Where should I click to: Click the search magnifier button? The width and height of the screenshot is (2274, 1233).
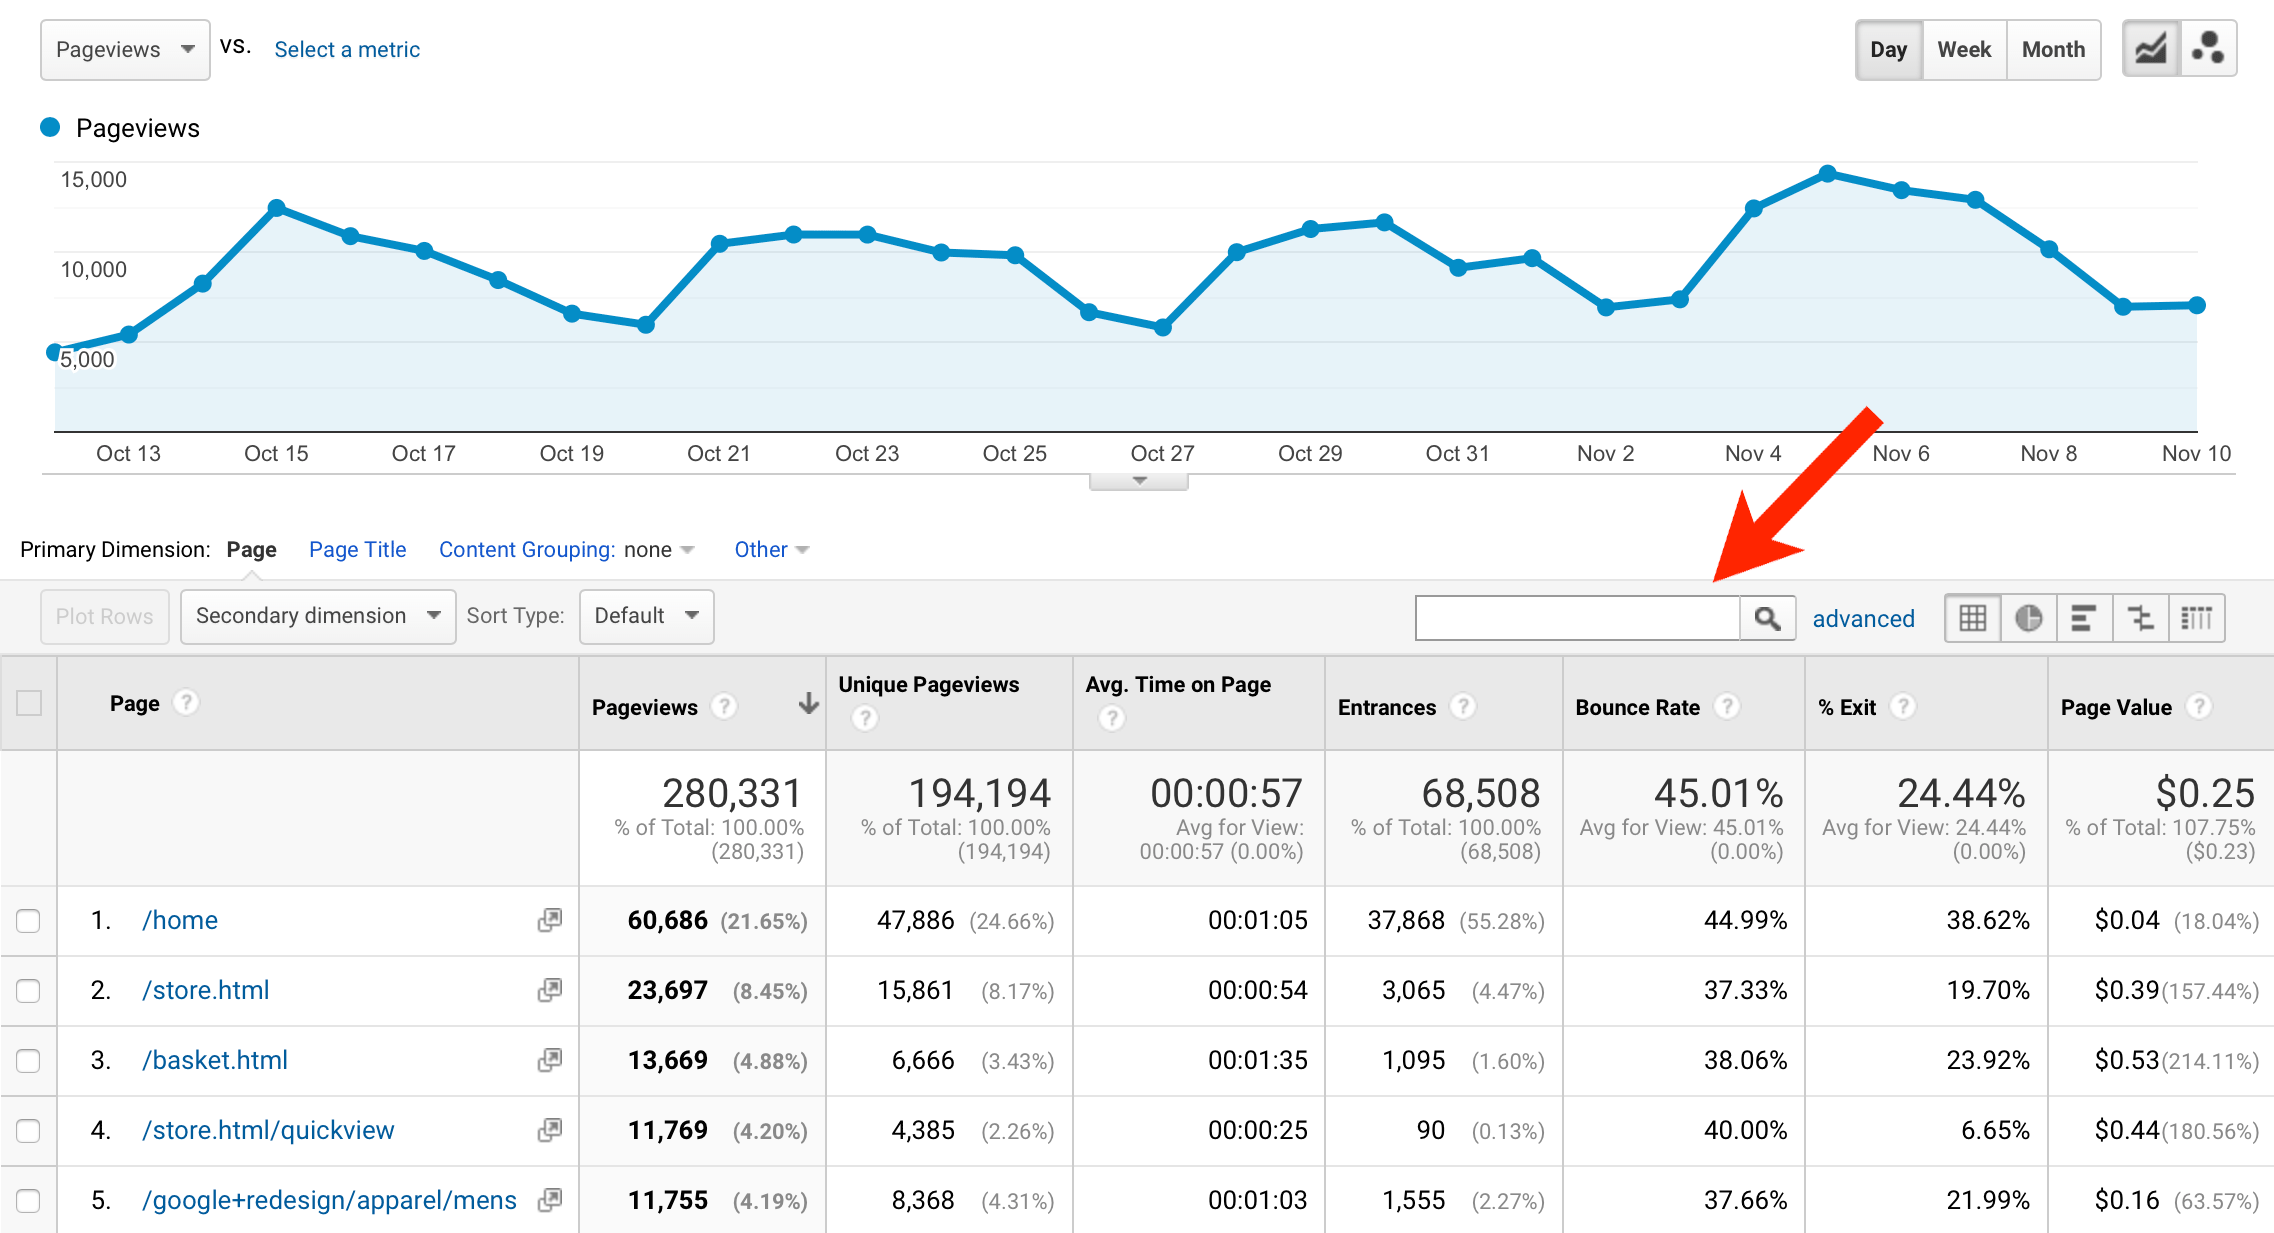1767,618
